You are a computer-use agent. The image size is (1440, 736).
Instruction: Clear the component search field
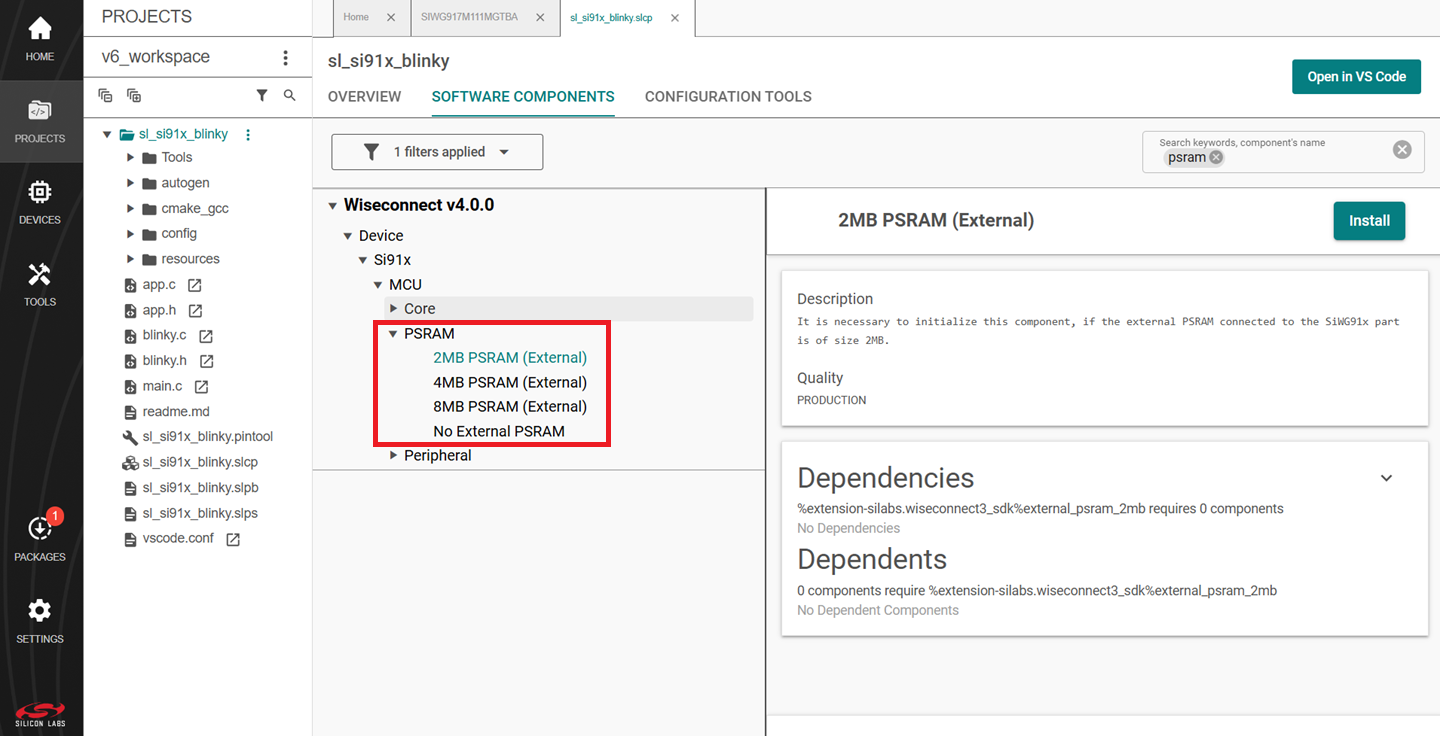[1402, 150]
